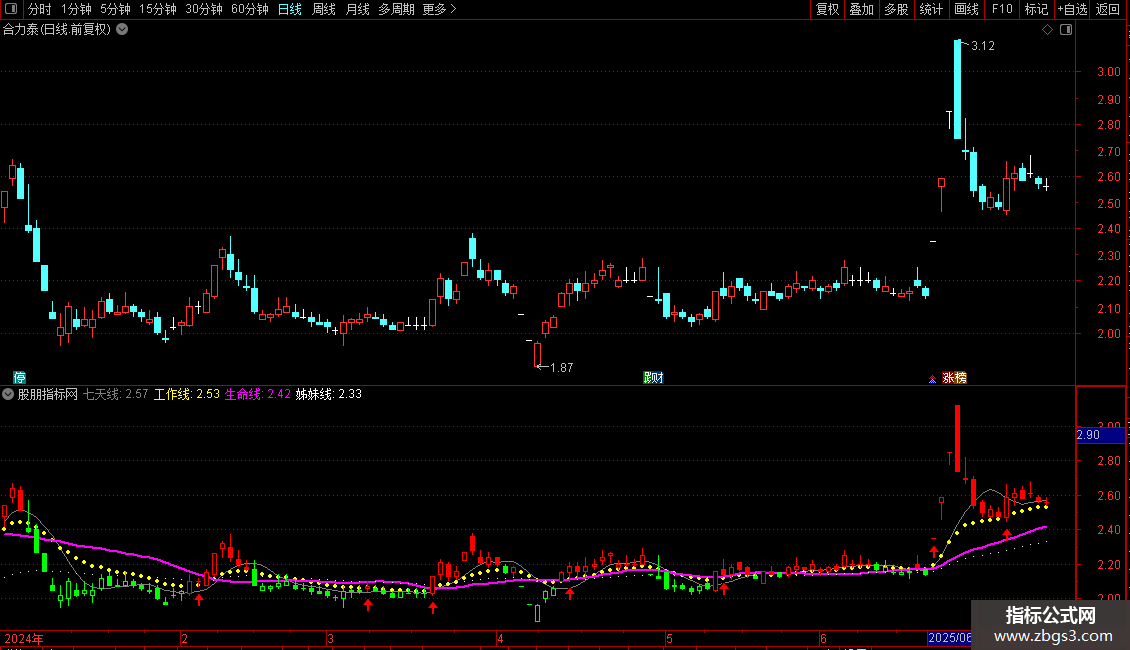Viewport: 1130px width, 650px height.
Task: Select the 5分钟 period
Action: [x=115, y=9]
